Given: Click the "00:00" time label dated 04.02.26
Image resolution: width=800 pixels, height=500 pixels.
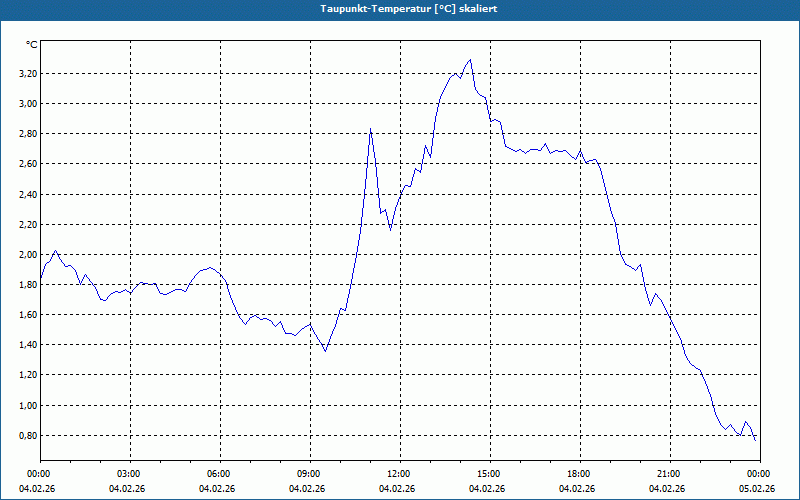Looking at the screenshot, I should tap(37, 474).
